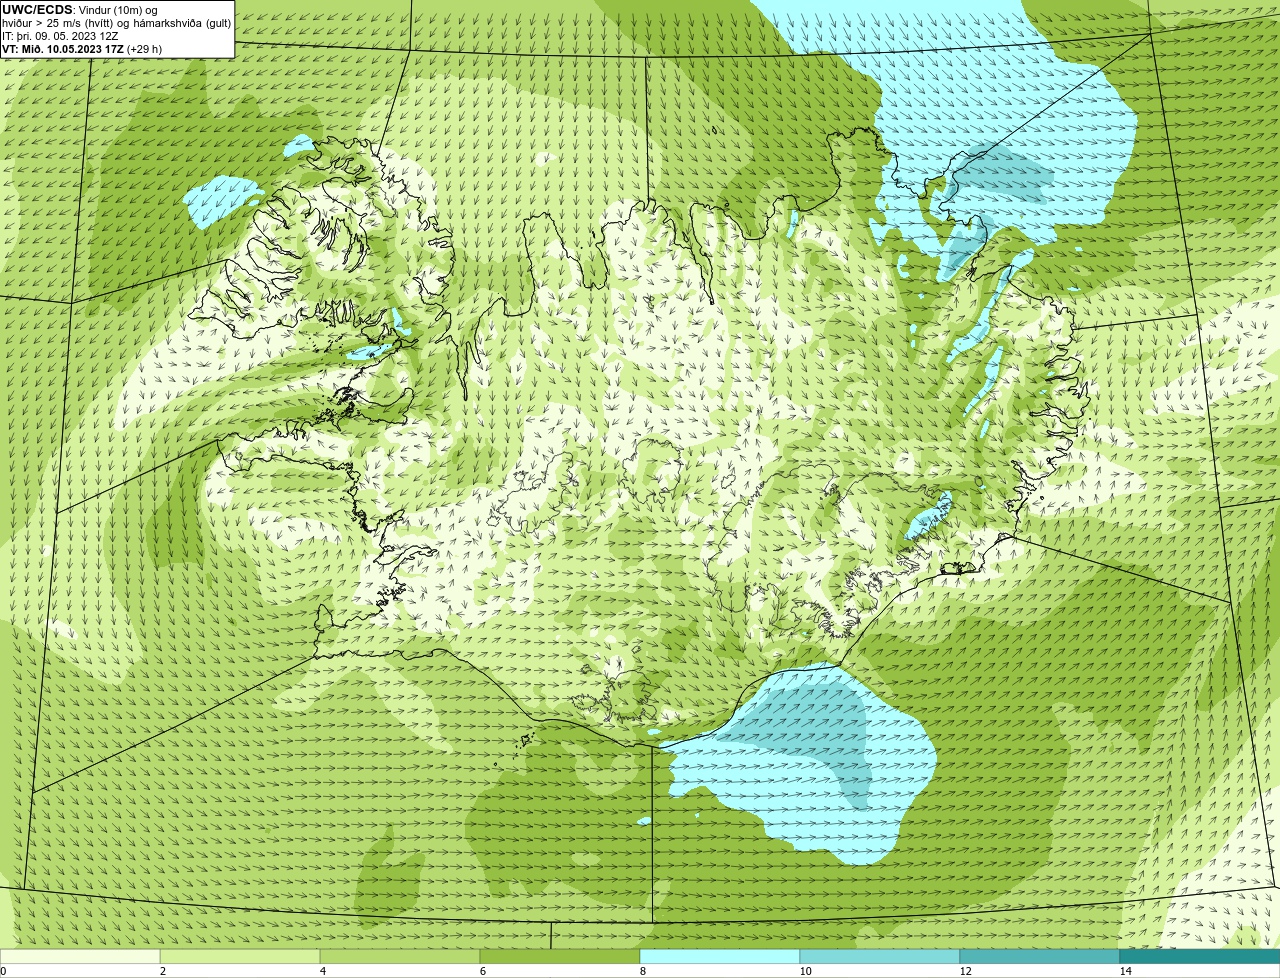The width and height of the screenshot is (1280, 978).
Task: Click the legend scale label '2'
Action: coord(162,971)
